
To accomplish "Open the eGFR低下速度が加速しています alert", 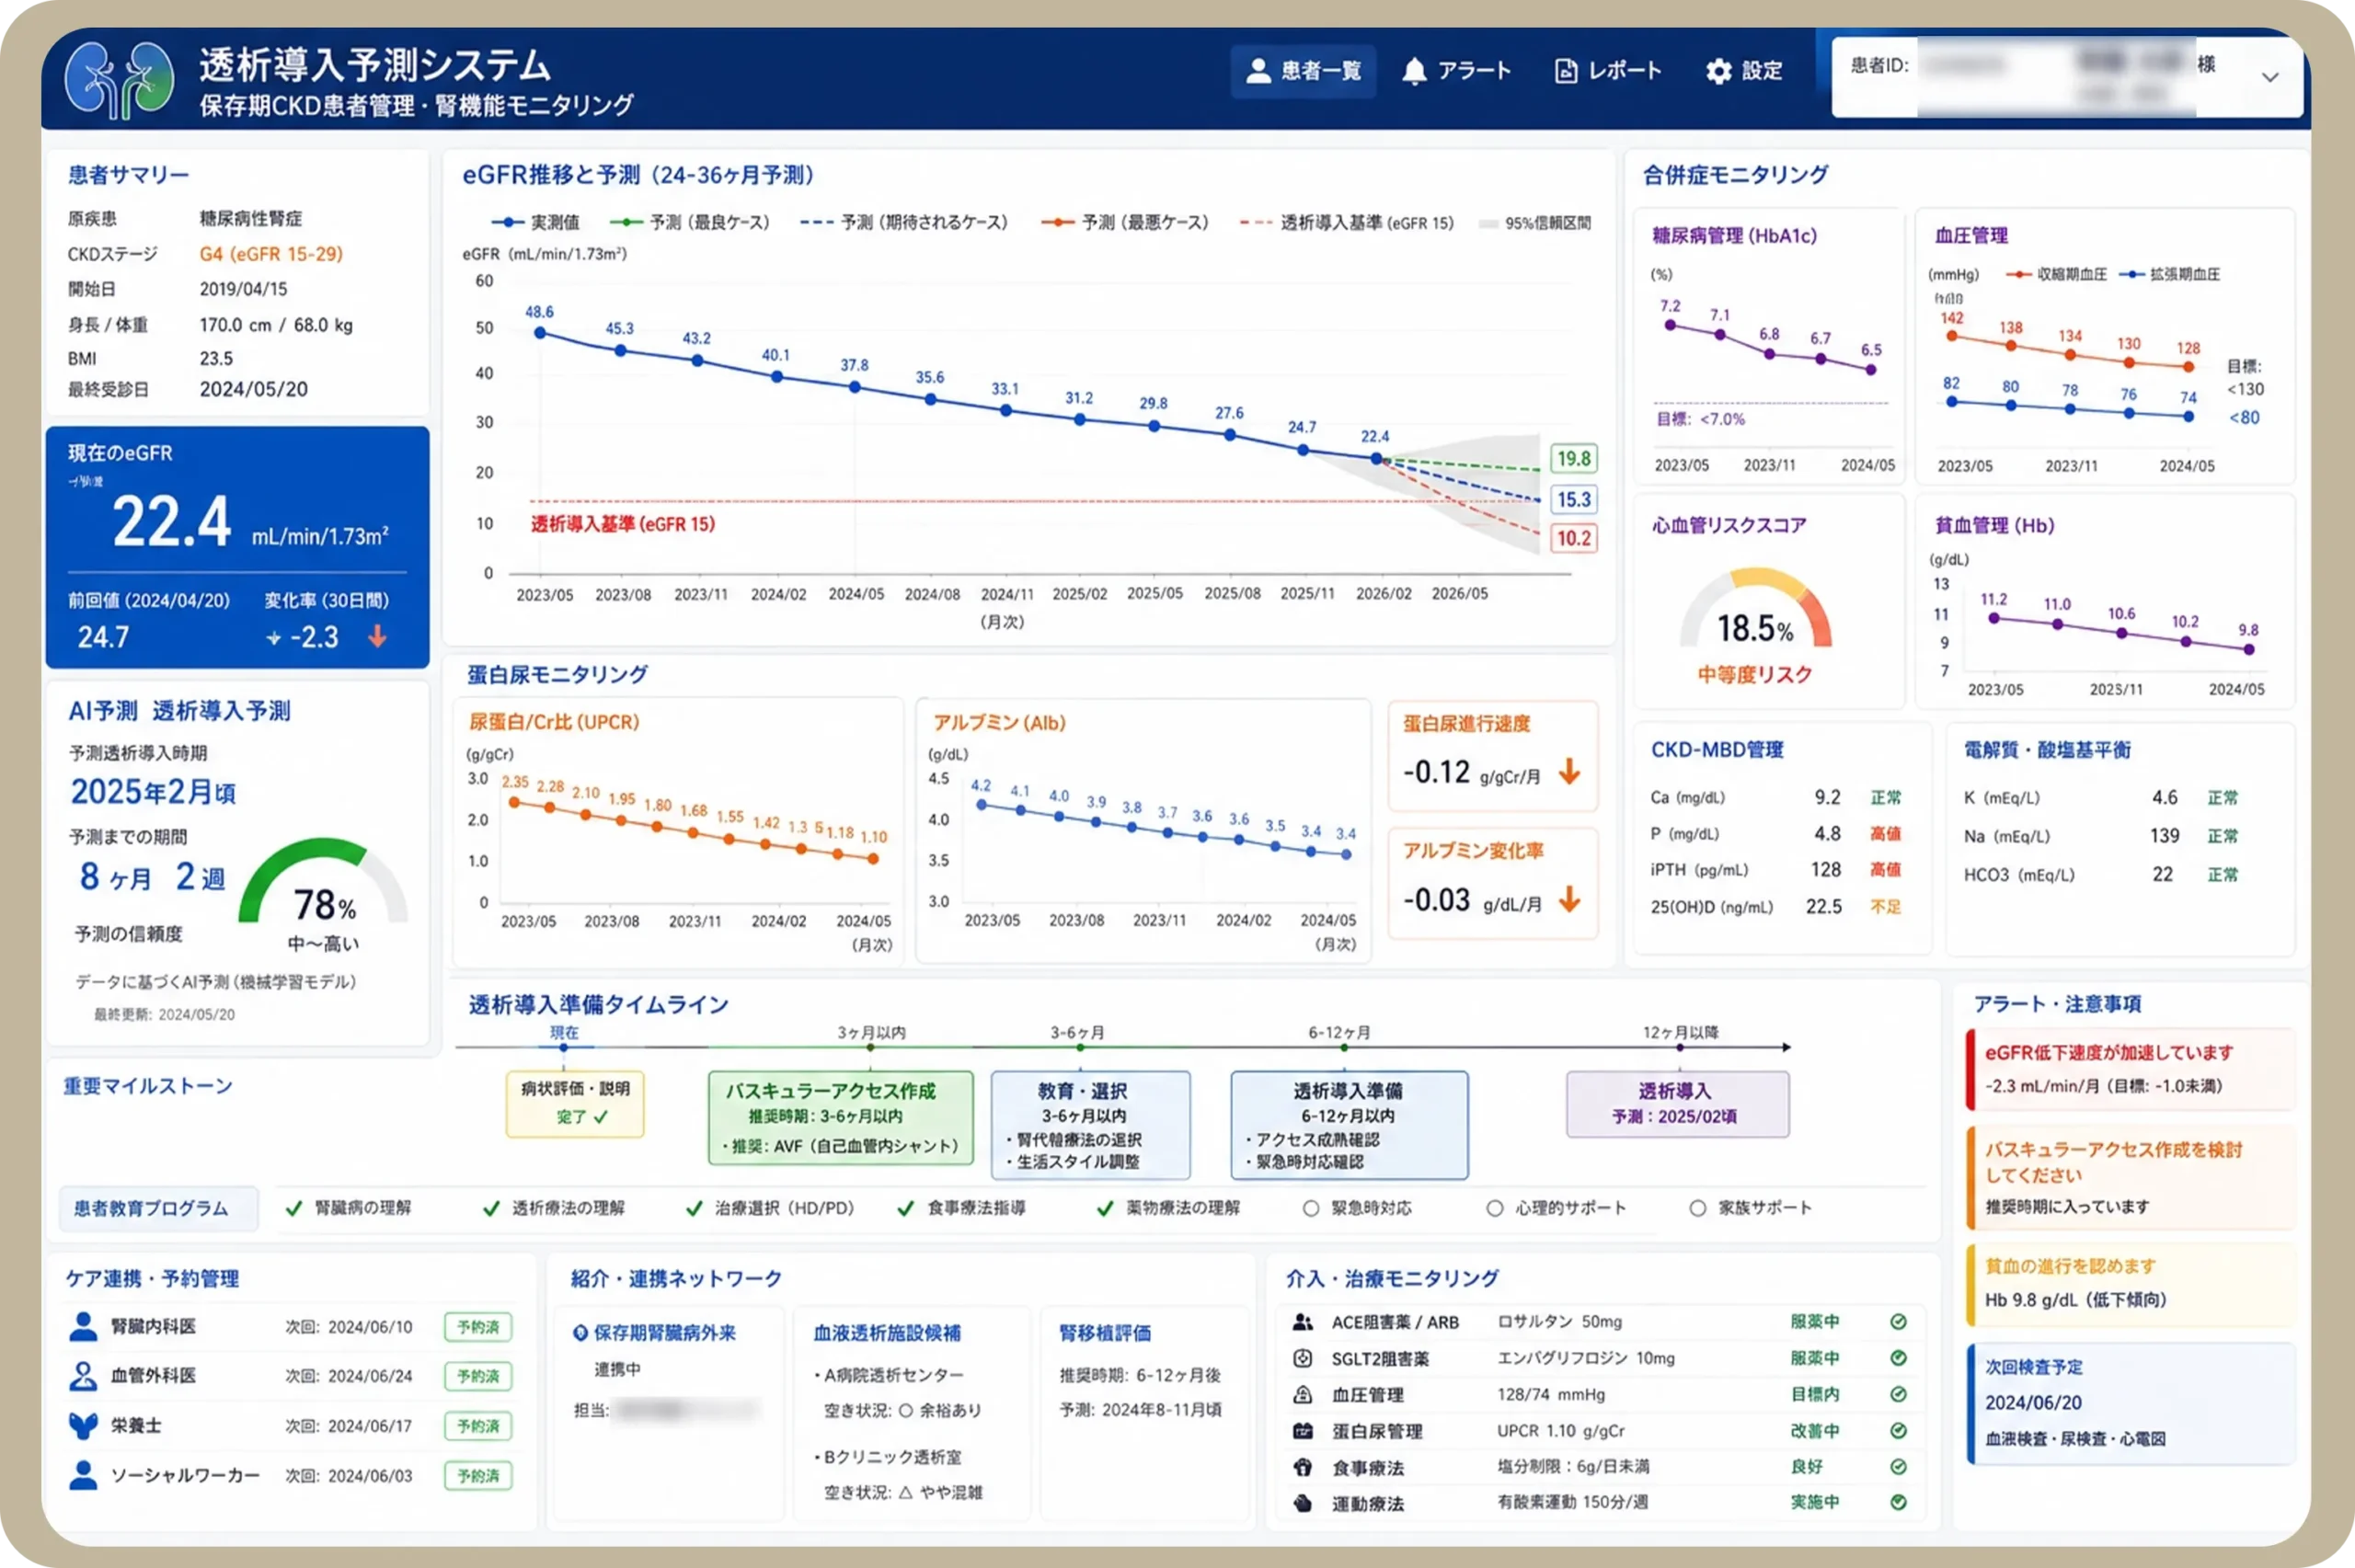I will pyautogui.click(x=2130, y=1069).
